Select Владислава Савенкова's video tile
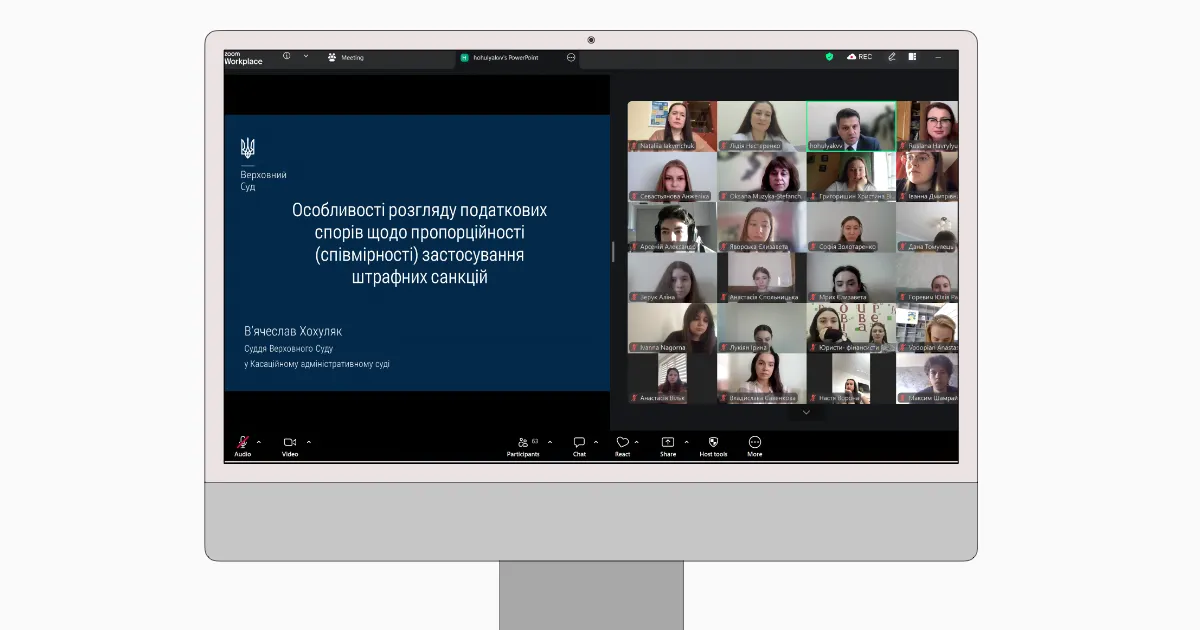The width and height of the screenshot is (1200, 630). click(761, 378)
